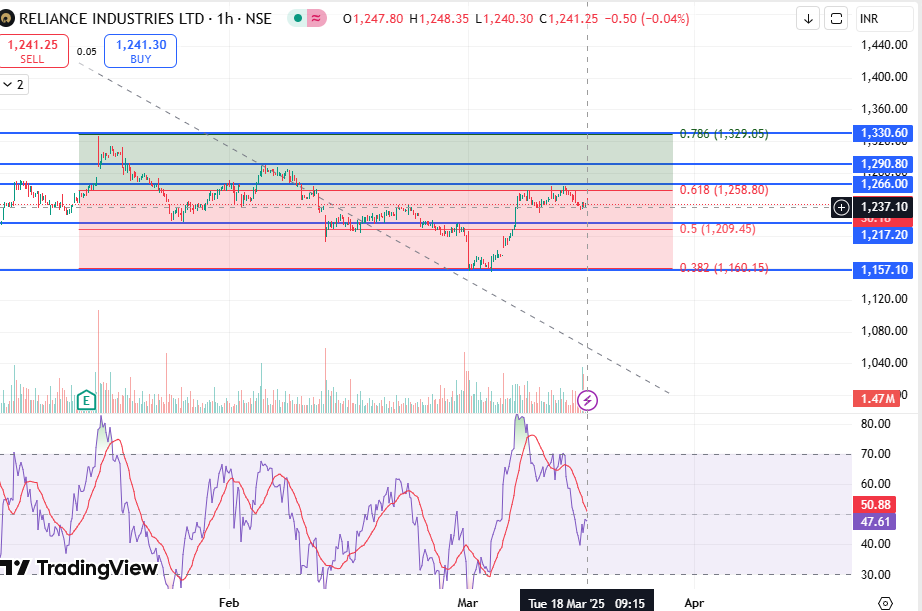Click the Reliance Industries company logo icon
The image size is (922, 611).
click(x=7, y=19)
